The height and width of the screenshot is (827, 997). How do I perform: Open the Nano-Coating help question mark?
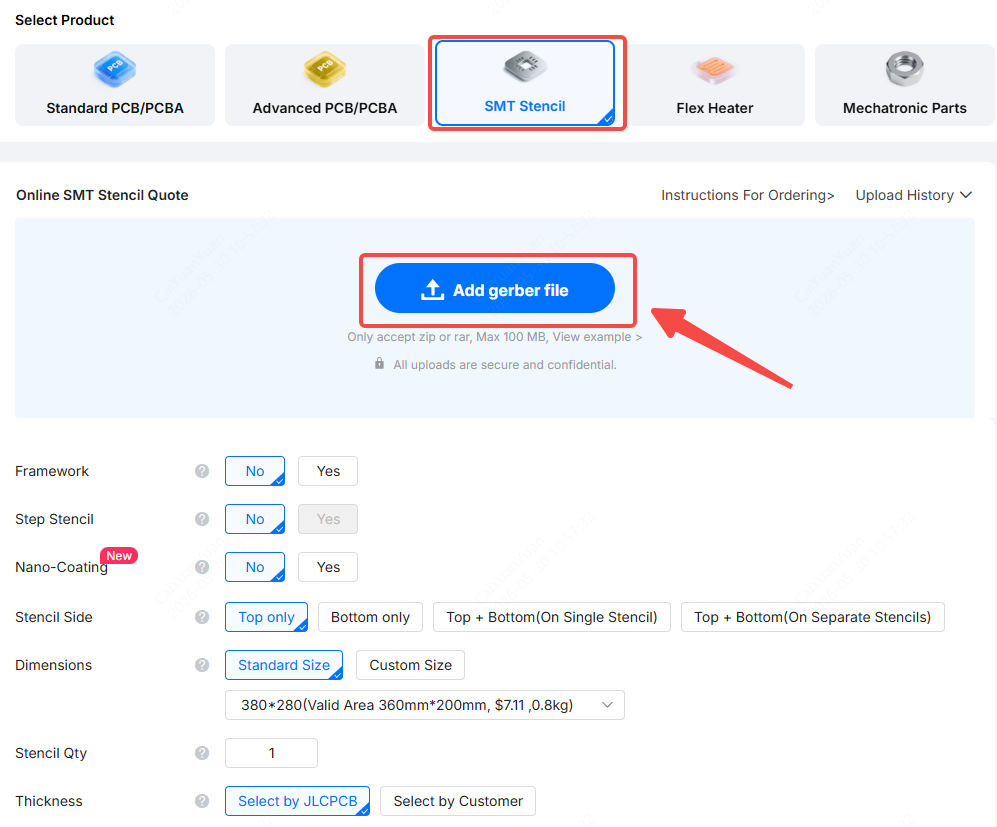tap(202, 567)
